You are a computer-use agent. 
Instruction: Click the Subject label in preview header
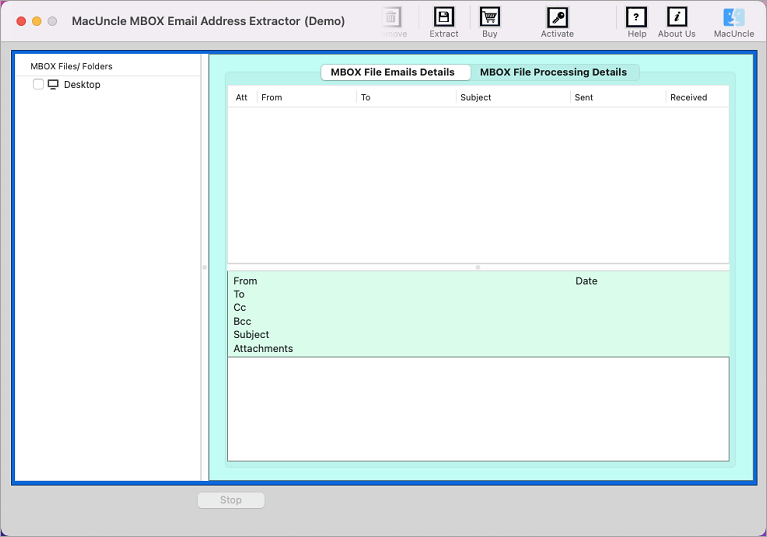click(251, 335)
